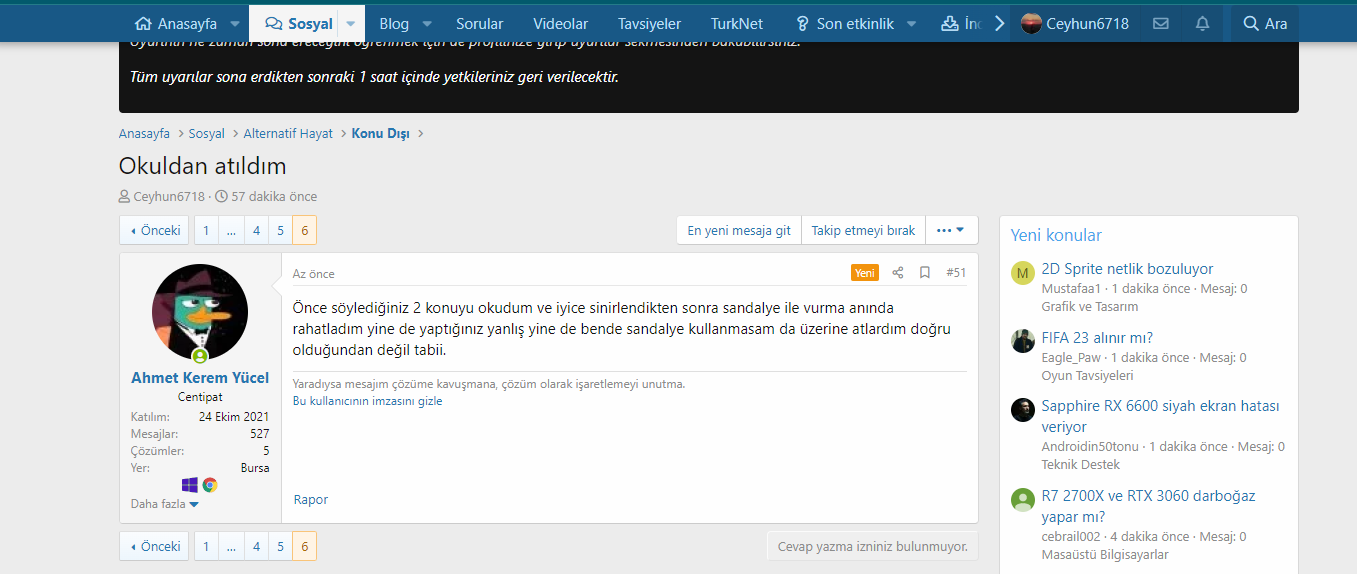The width and height of the screenshot is (1357, 574).
Task: Click the Windows logo under Ahmet's profile
Action: [189, 485]
